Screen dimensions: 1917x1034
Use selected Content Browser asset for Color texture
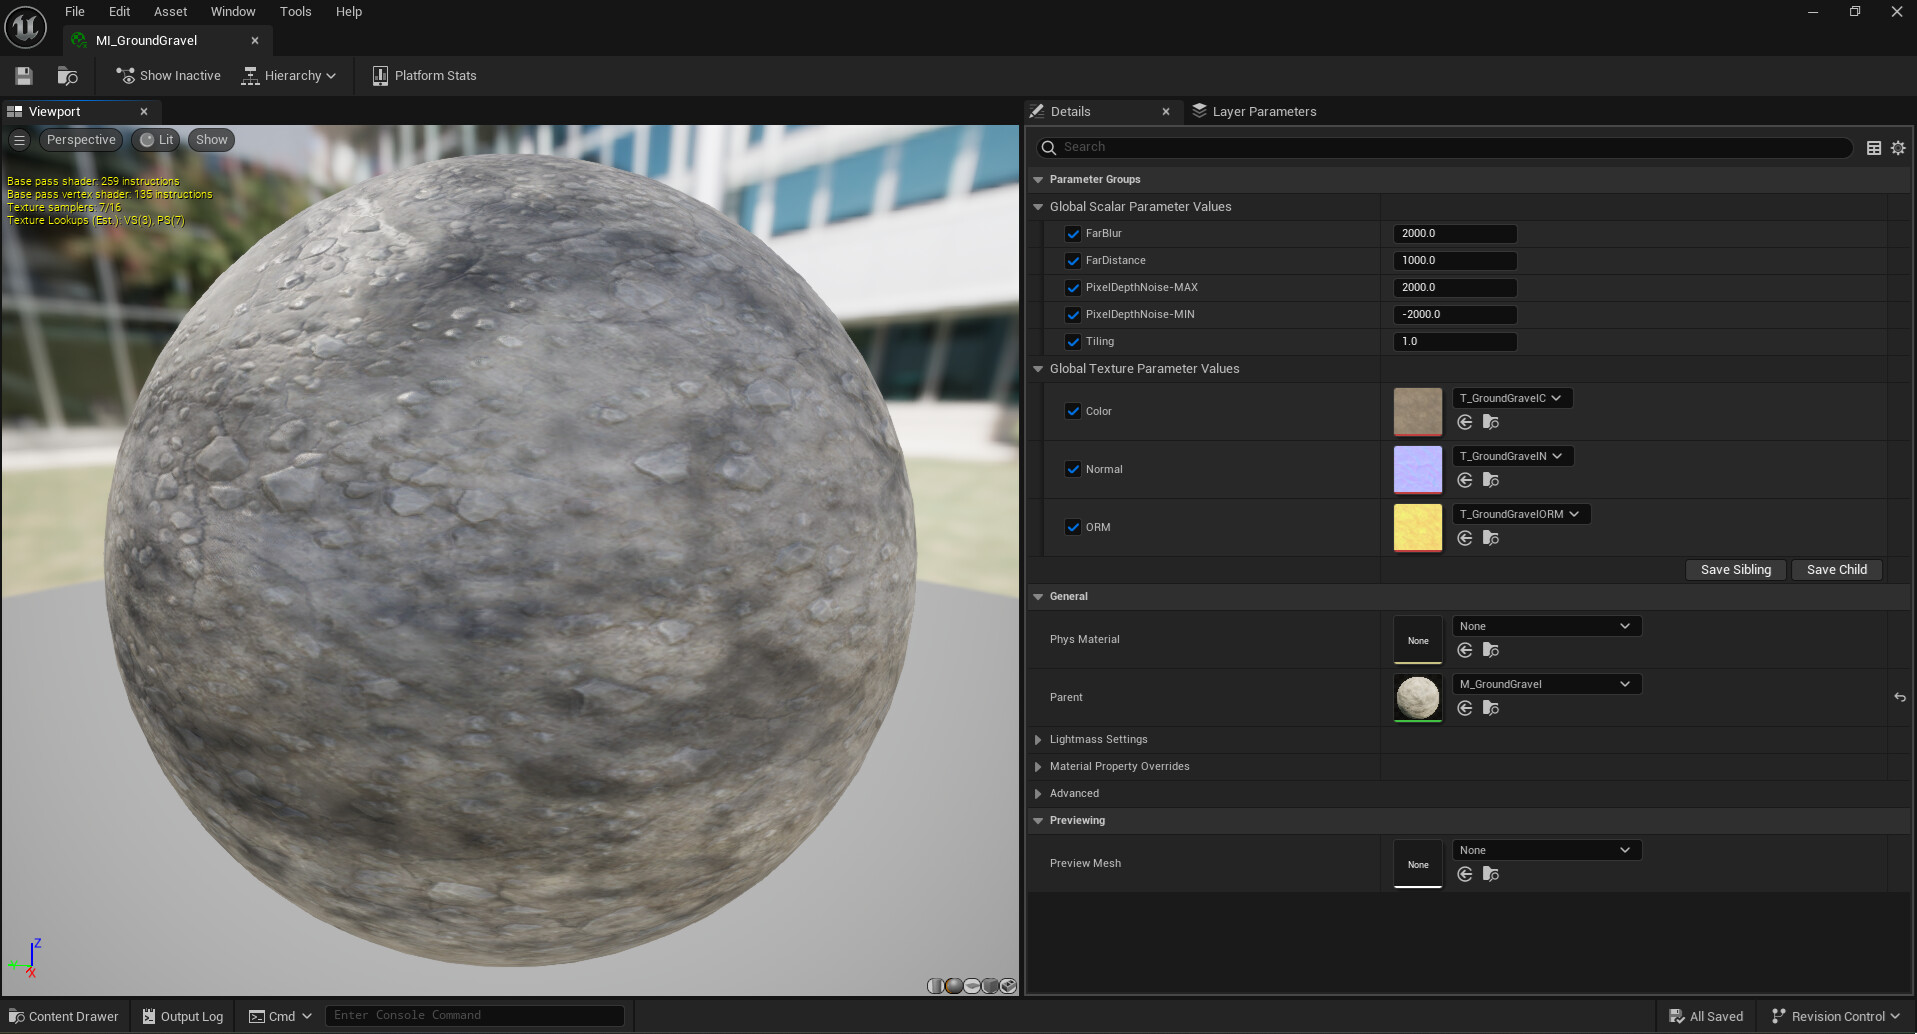[1465, 422]
